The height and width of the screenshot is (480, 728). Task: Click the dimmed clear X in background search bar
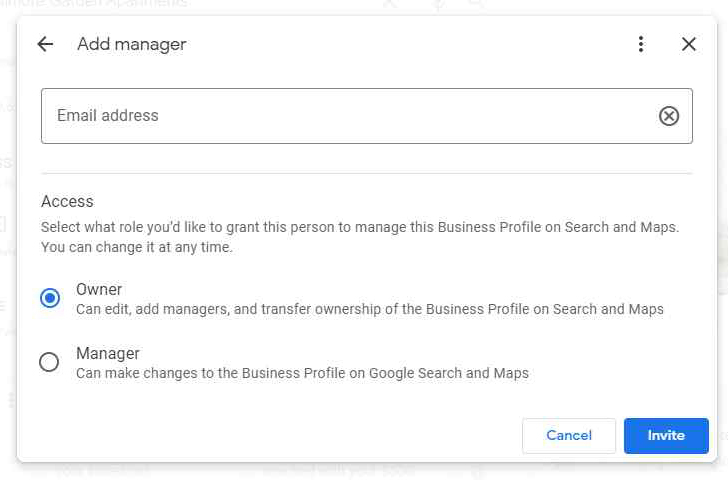(x=390, y=4)
